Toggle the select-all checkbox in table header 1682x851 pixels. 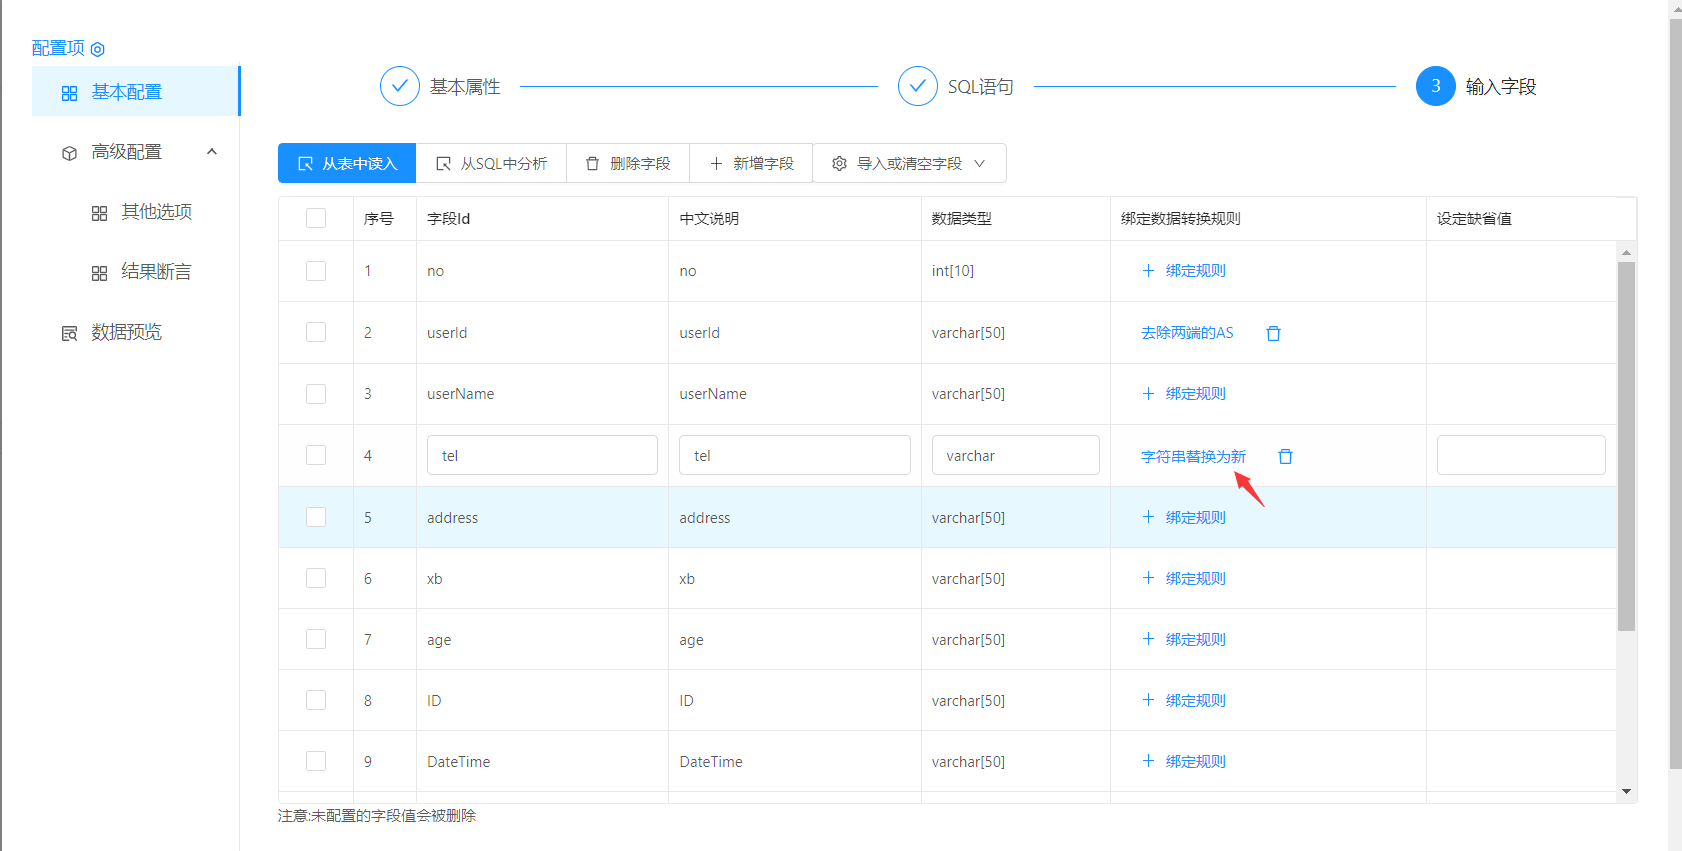316,218
